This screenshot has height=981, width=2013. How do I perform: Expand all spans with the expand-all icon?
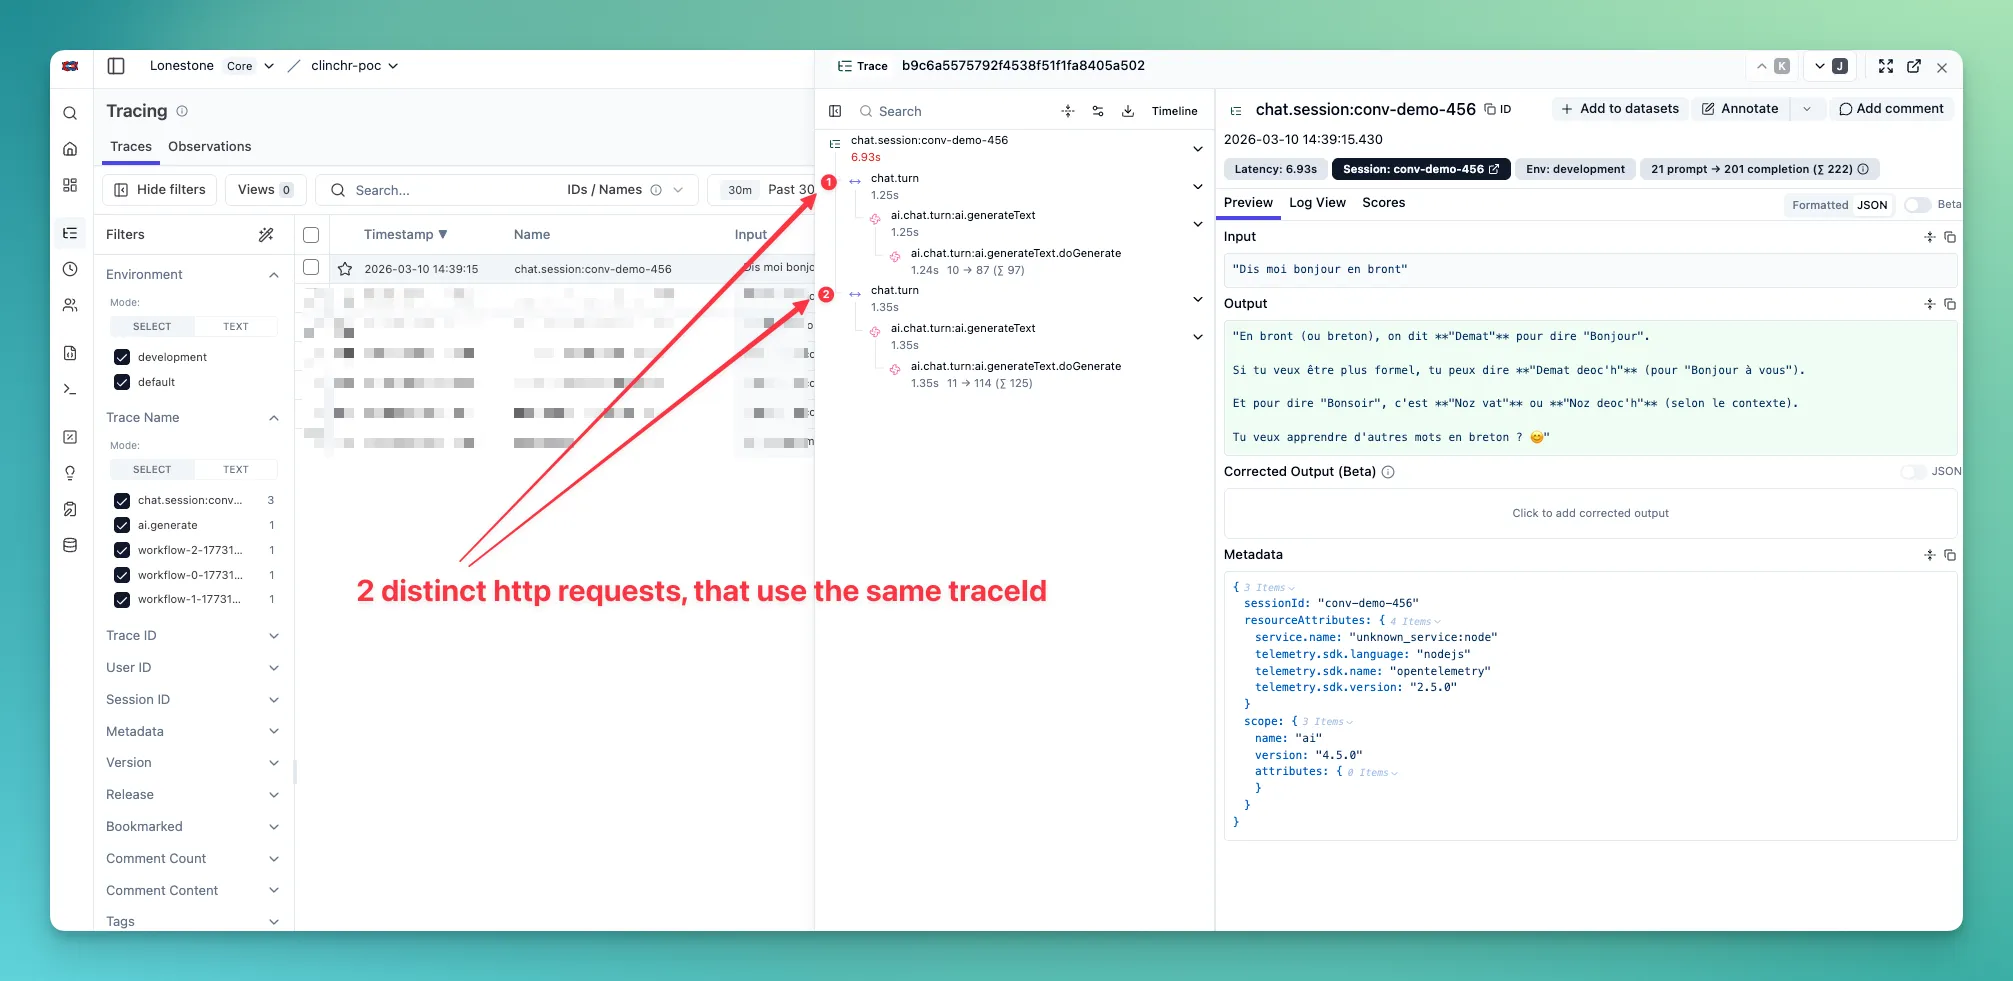(1068, 111)
